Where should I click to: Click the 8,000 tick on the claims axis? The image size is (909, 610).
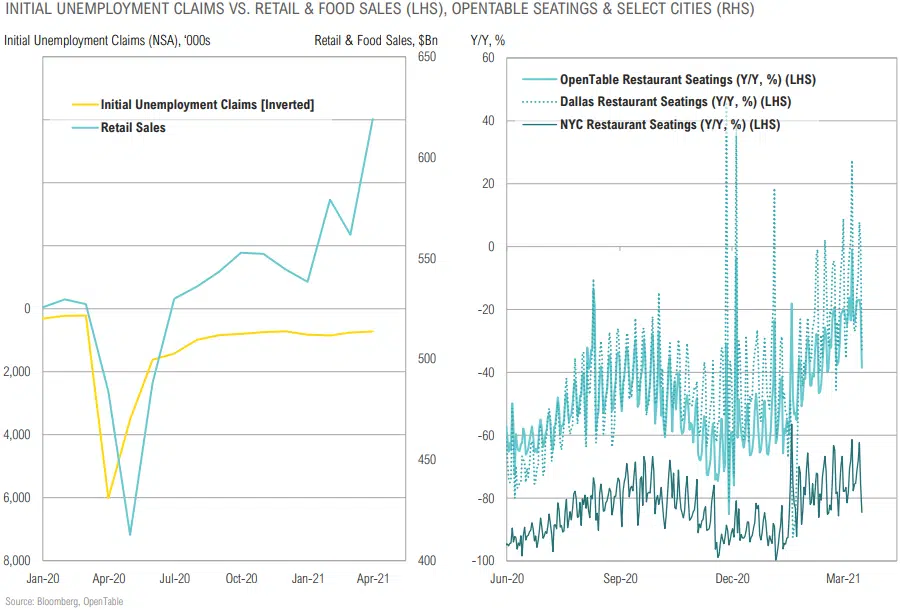point(21,561)
